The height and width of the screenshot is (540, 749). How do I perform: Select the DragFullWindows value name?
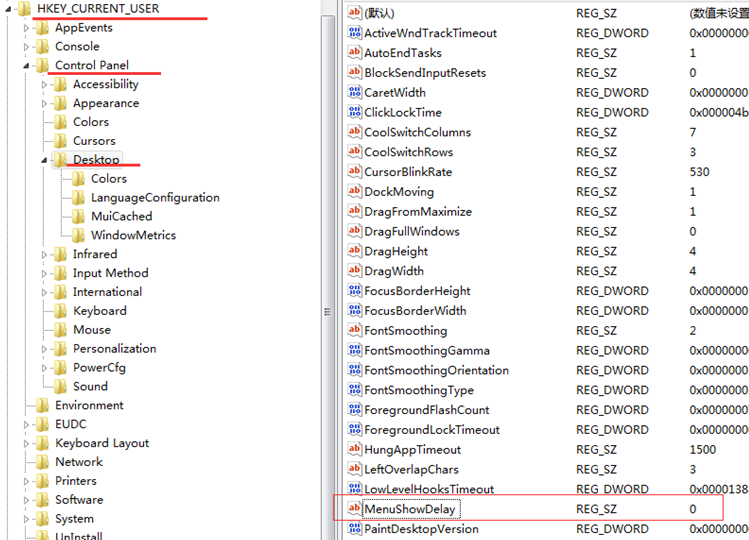click(x=412, y=232)
